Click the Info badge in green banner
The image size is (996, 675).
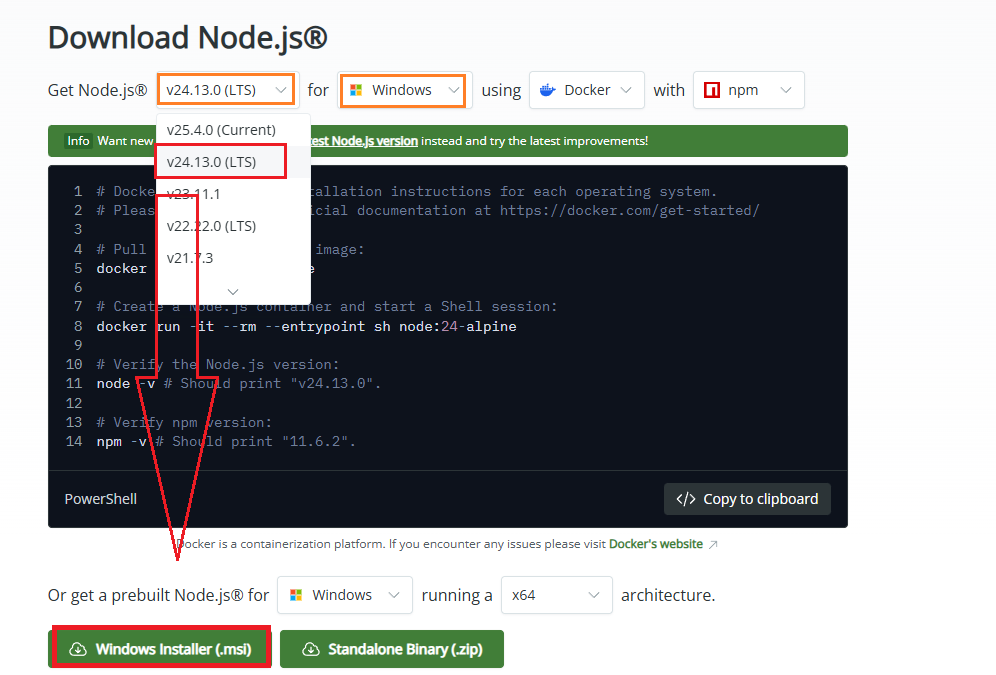tap(79, 141)
